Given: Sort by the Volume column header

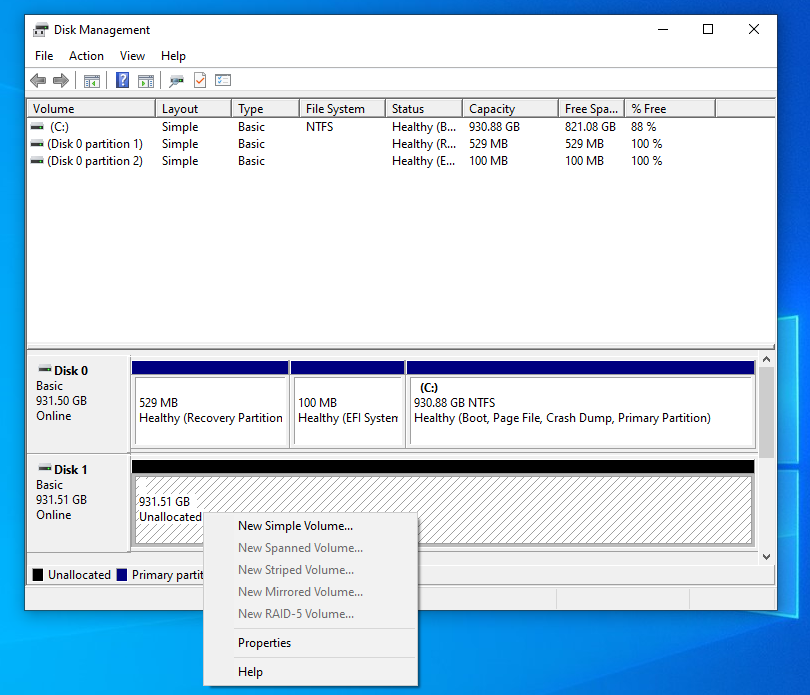Looking at the screenshot, I should (91, 109).
